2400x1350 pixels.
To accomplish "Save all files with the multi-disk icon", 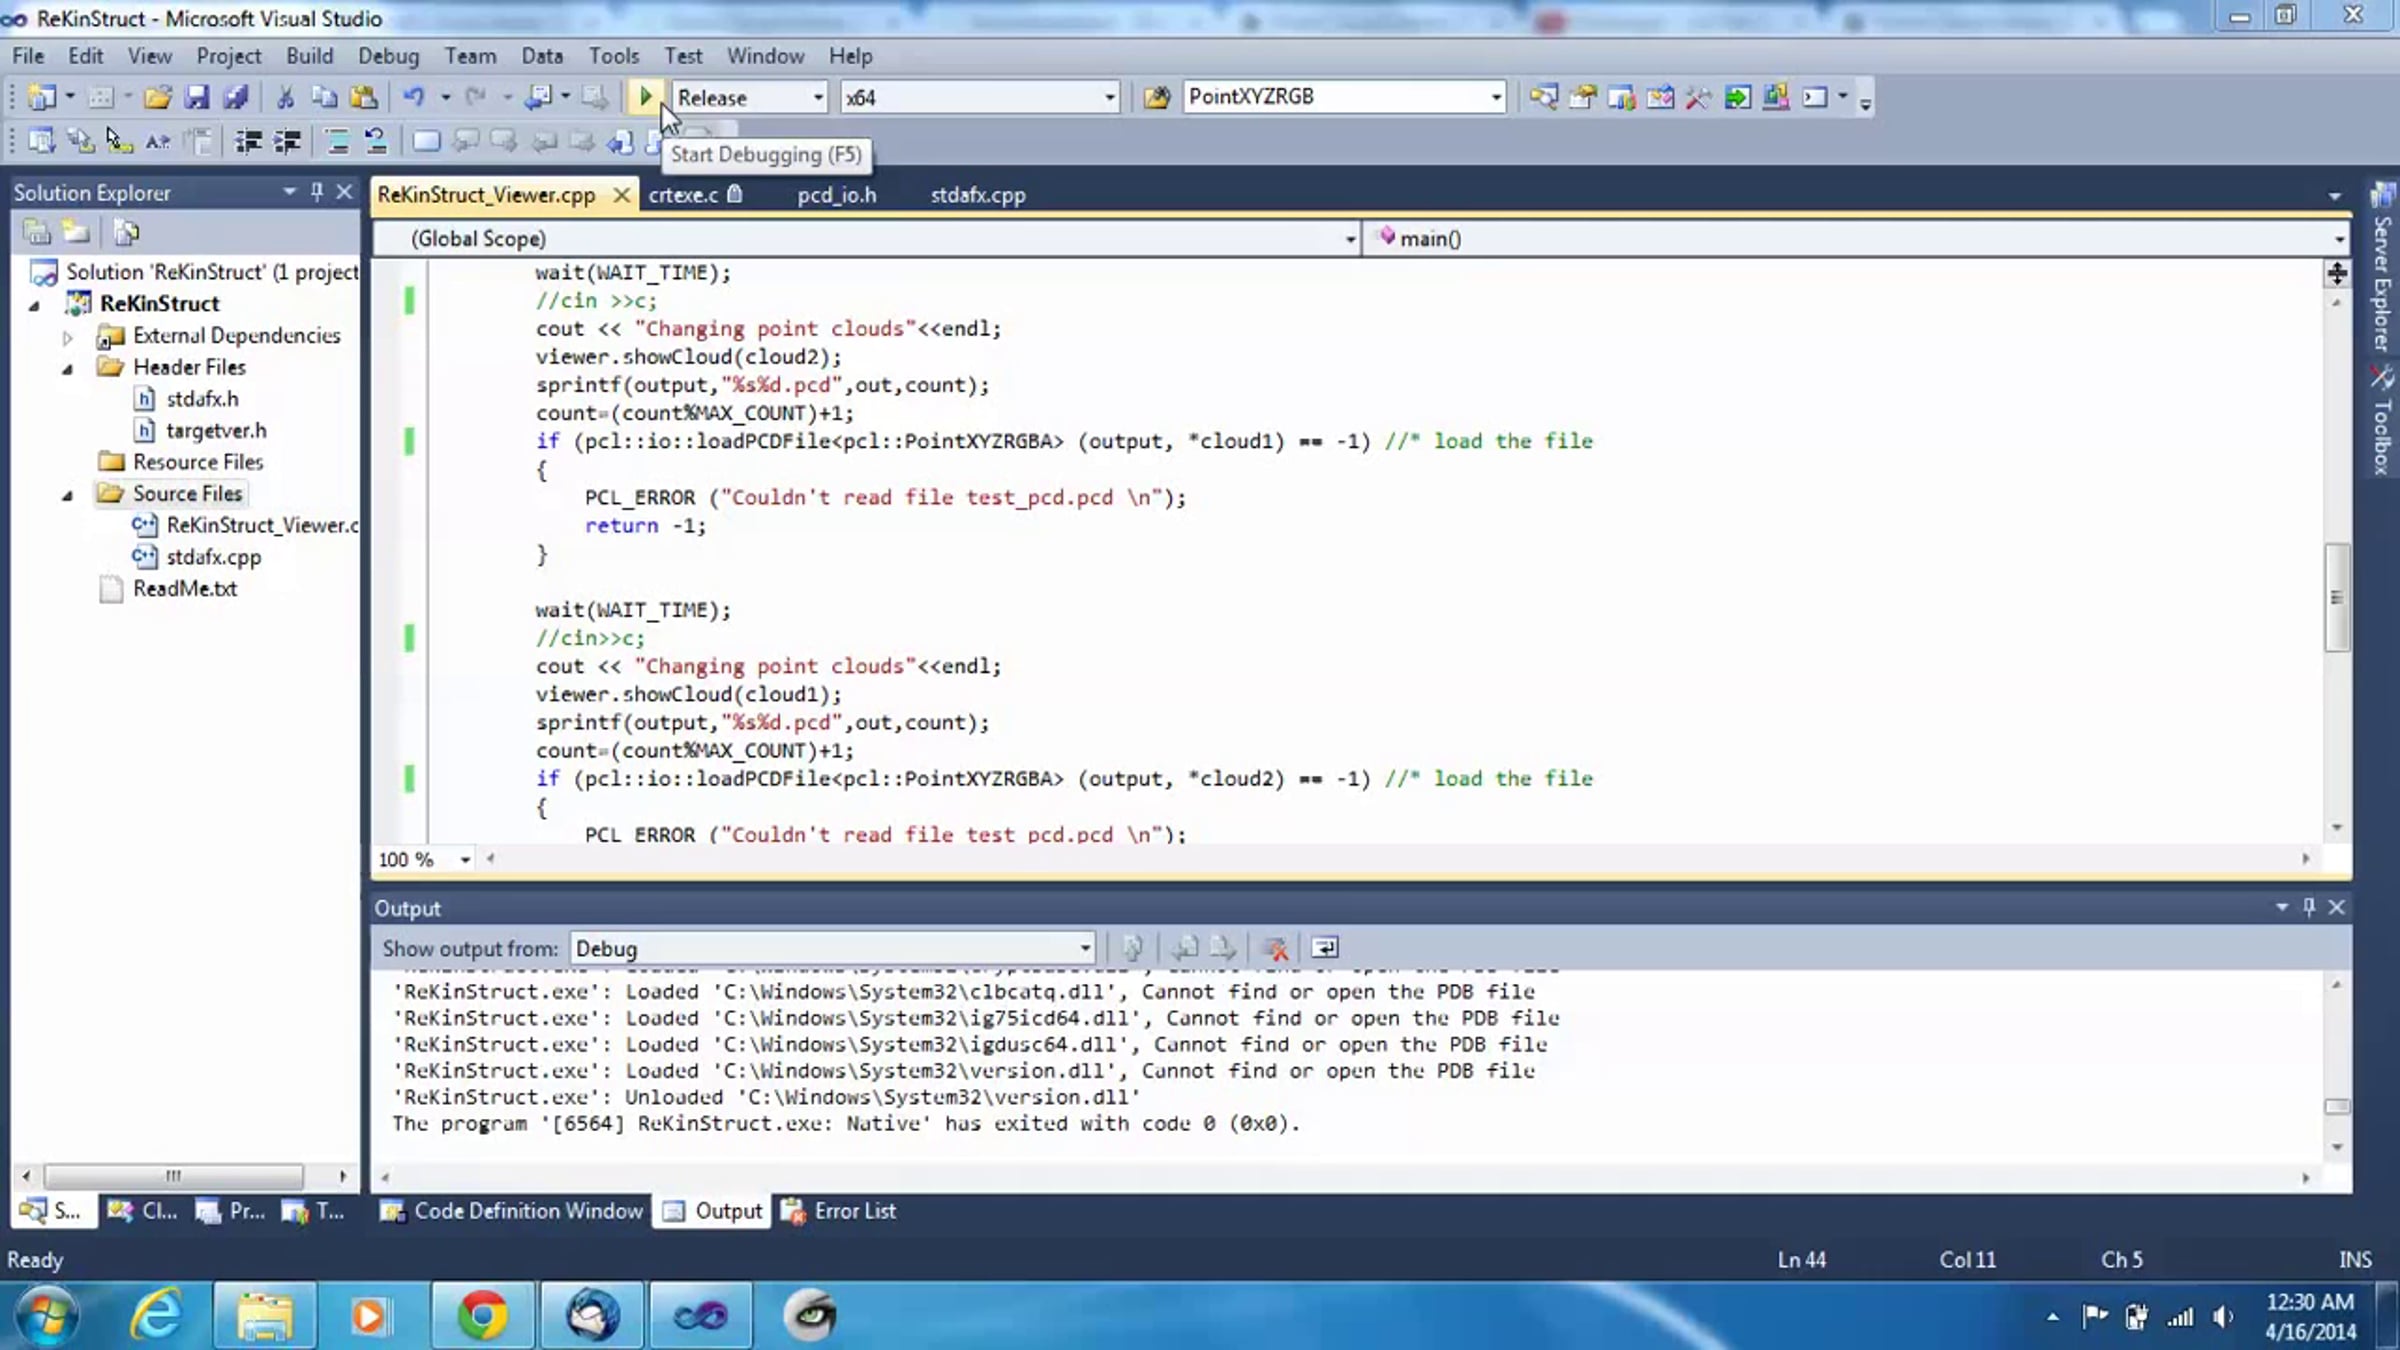I will pyautogui.click(x=236, y=97).
